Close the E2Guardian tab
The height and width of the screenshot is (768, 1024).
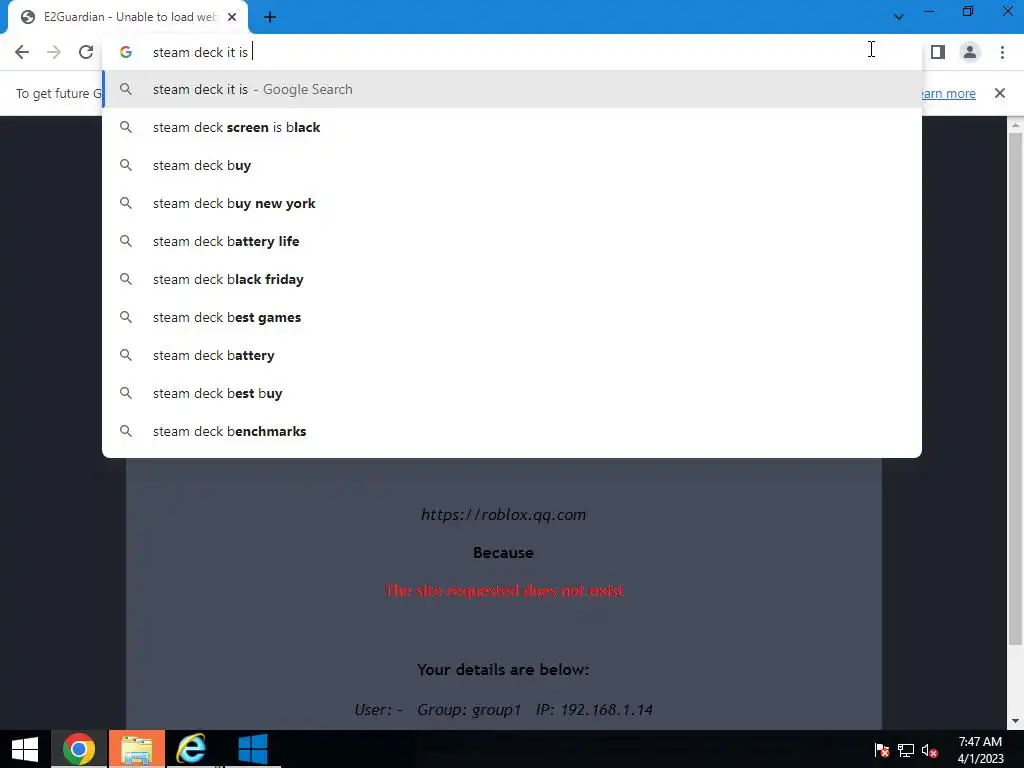pyautogui.click(x=232, y=17)
